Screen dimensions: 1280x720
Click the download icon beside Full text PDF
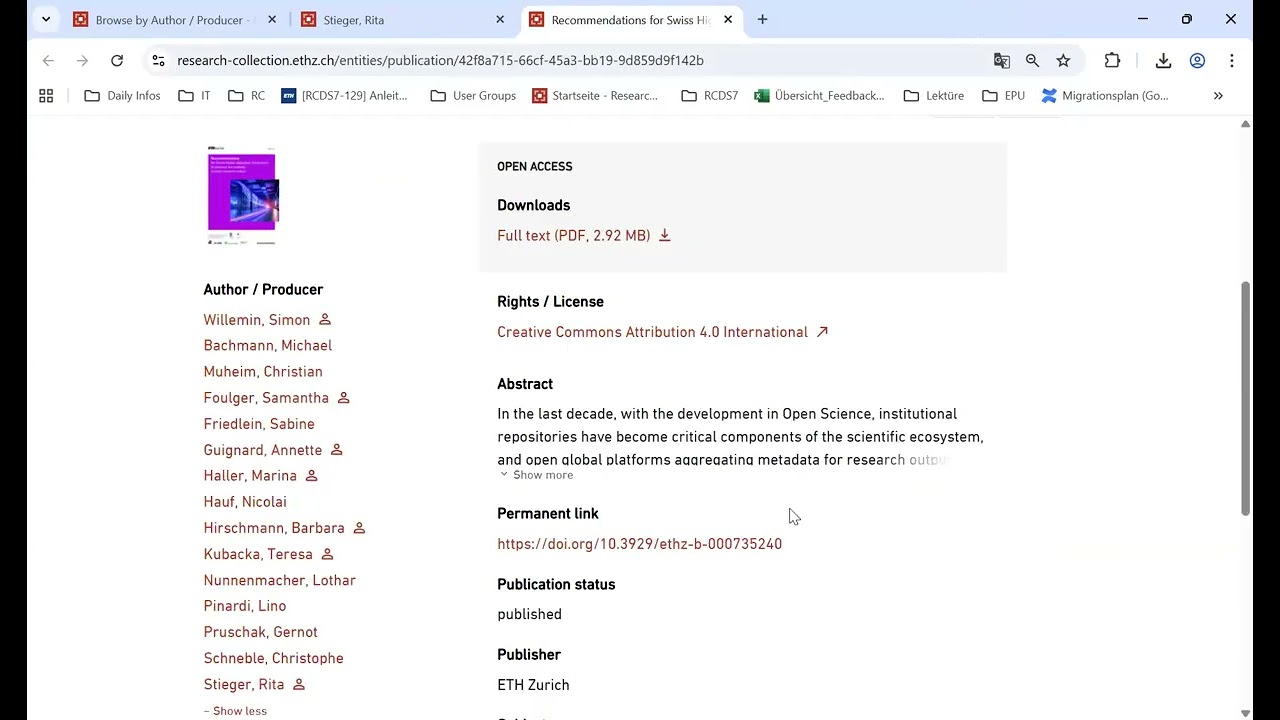pos(664,236)
